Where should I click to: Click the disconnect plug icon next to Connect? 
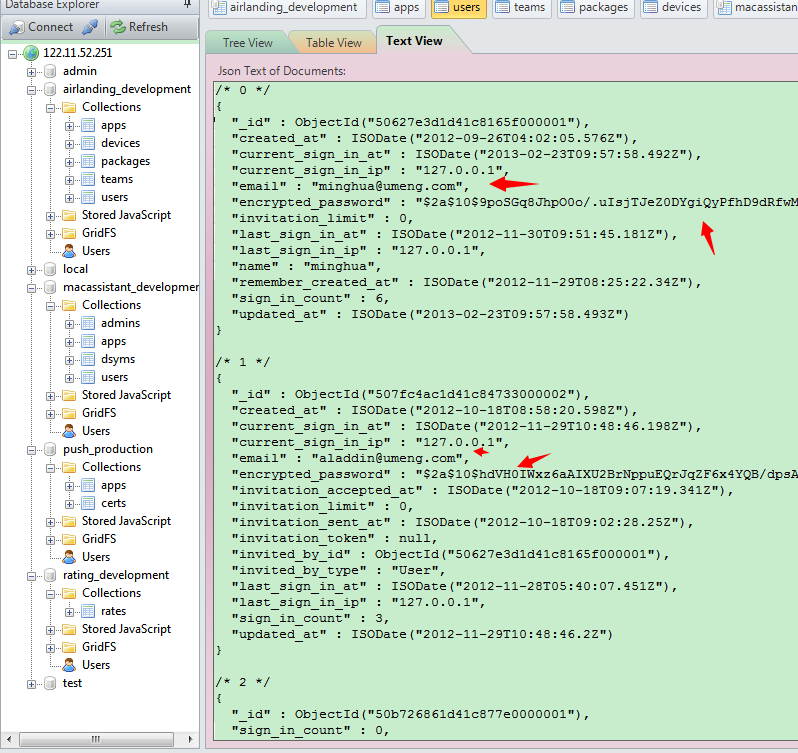coord(90,27)
